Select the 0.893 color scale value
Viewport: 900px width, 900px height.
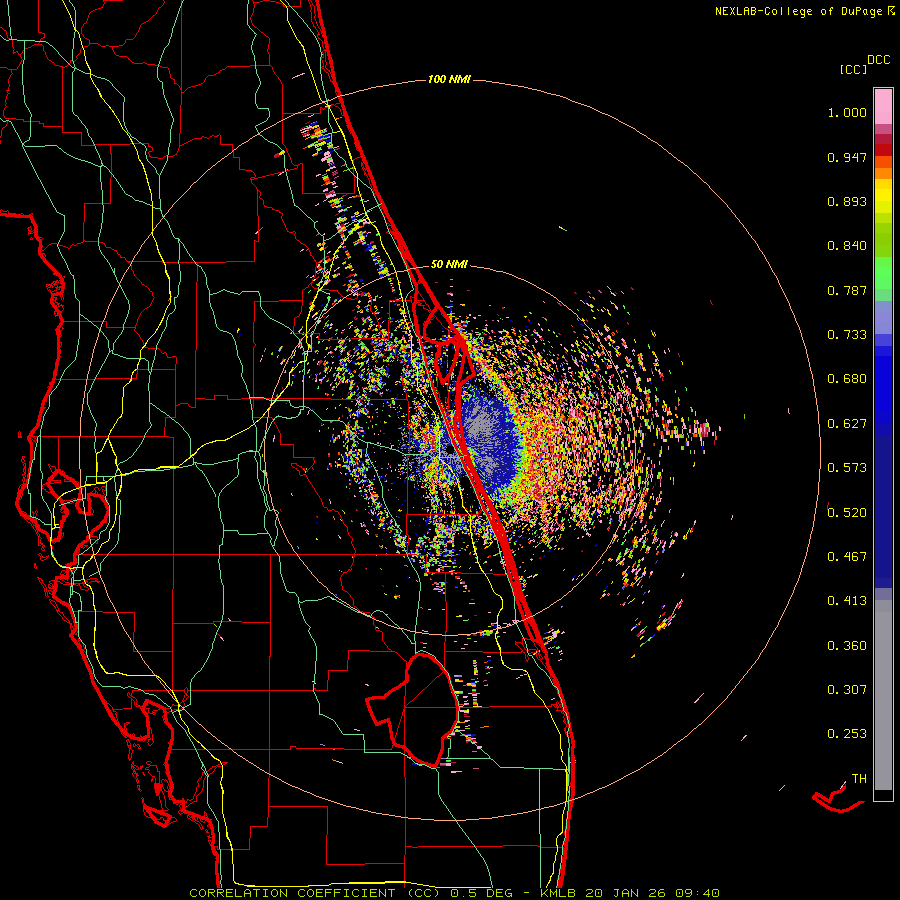point(847,201)
